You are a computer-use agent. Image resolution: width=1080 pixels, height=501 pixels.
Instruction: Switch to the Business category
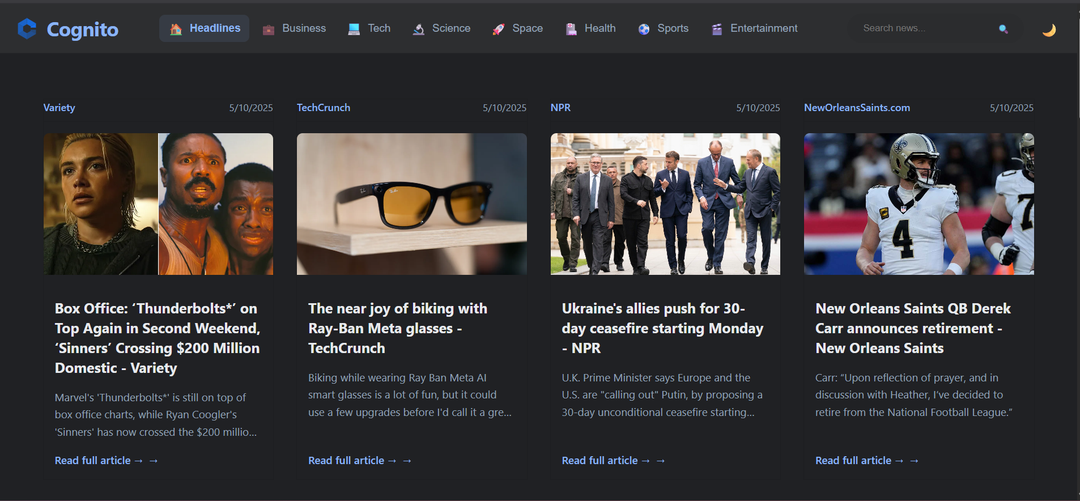click(x=294, y=28)
